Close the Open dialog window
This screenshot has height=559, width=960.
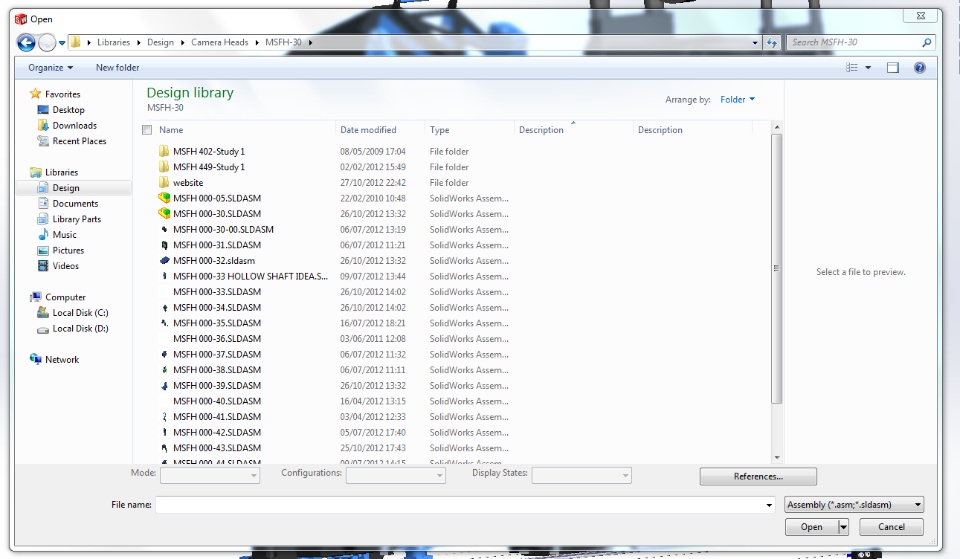click(920, 16)
